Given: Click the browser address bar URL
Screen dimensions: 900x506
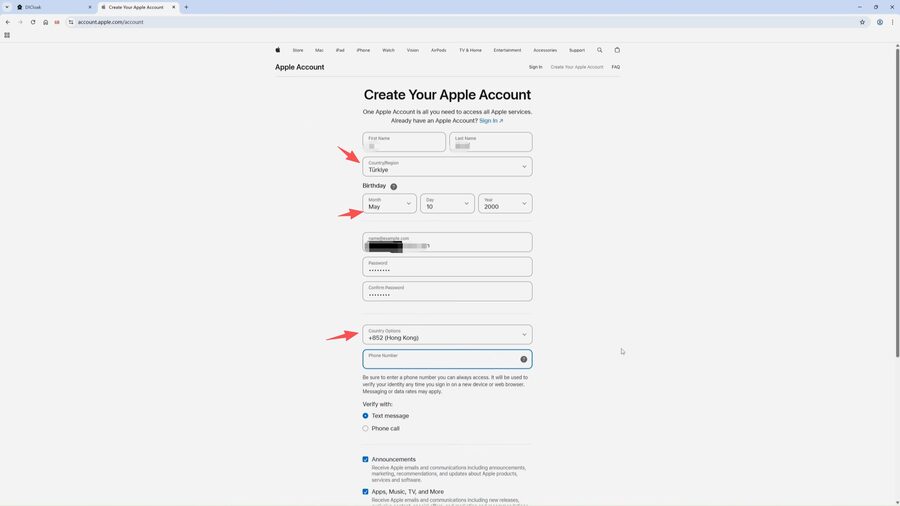Looking at the screenshot, I should click(x=110, y=22).
